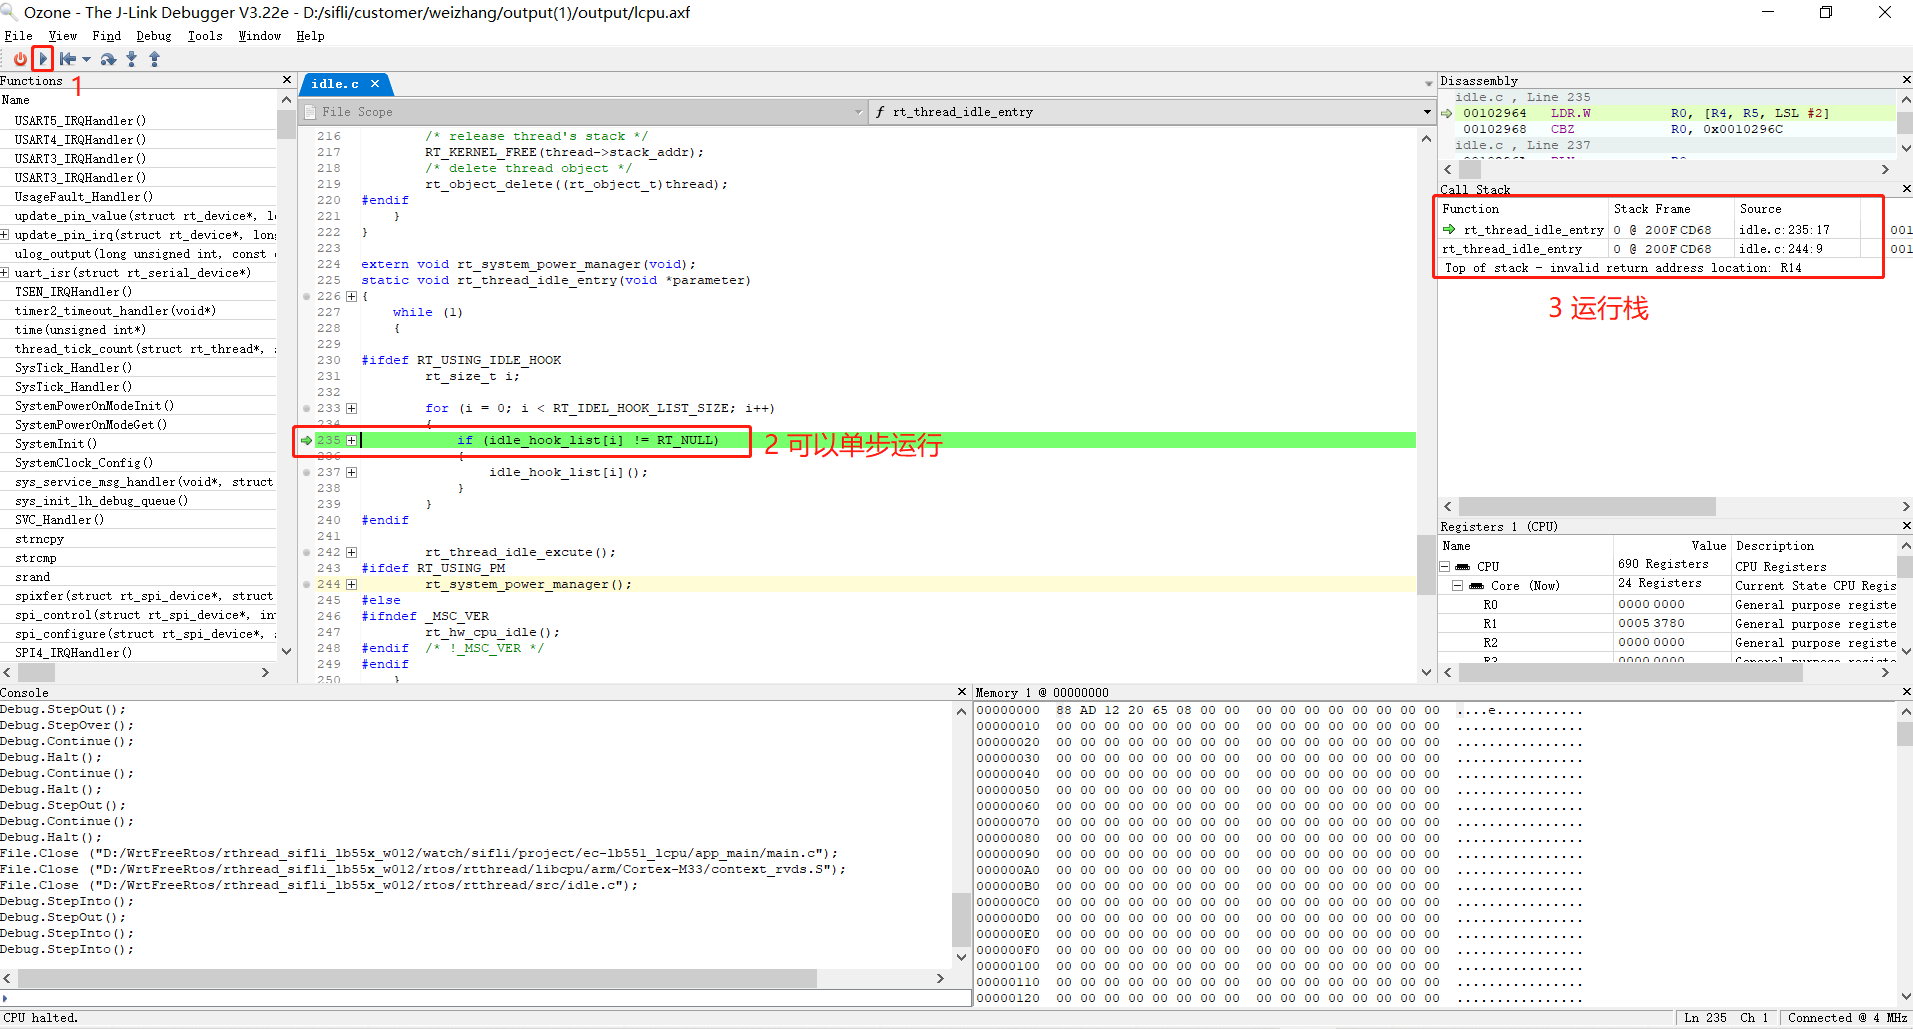The width and height of the screenshot is (1913, 1029).
Task: Open the File Scope dropdown
Action: (858, 112)
